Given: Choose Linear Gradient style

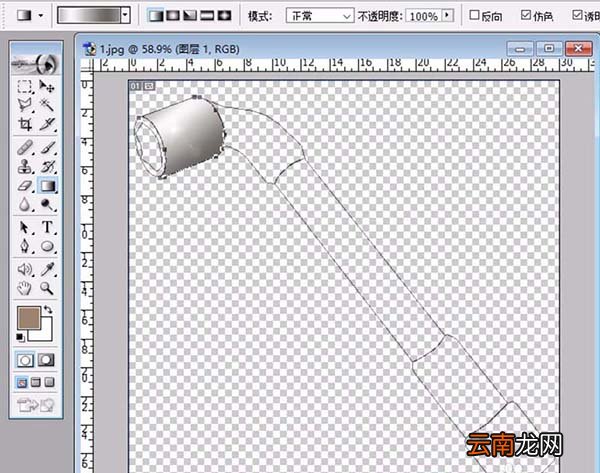Looking at the screenshot, I should tap(156, 16).
